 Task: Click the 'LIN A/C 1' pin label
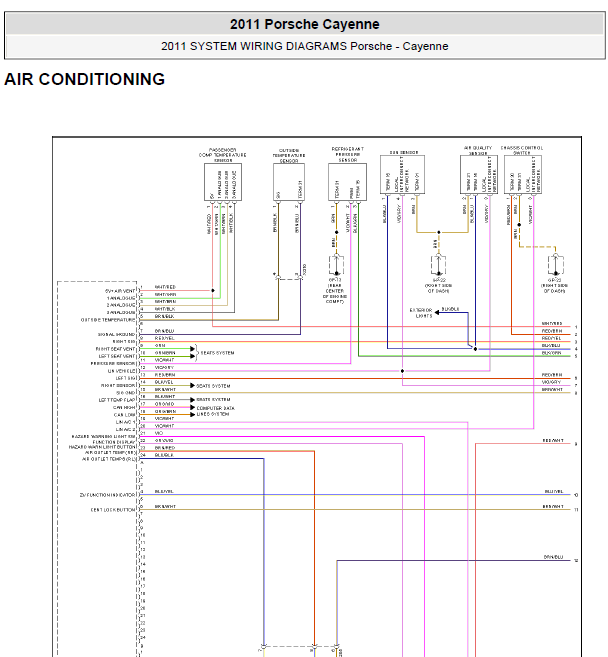126,422
